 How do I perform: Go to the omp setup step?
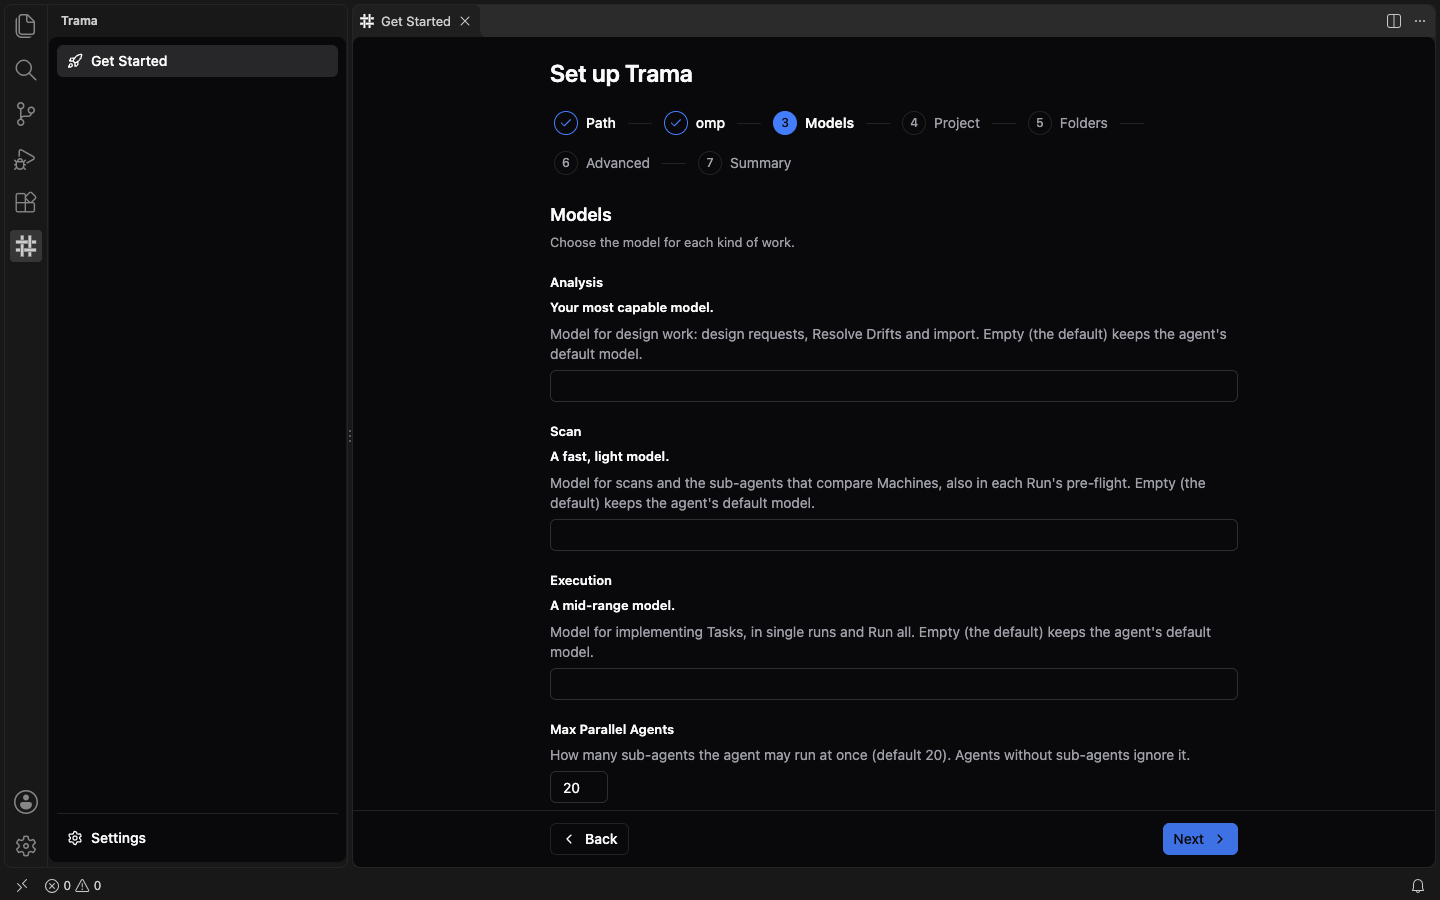coord(695,123)
